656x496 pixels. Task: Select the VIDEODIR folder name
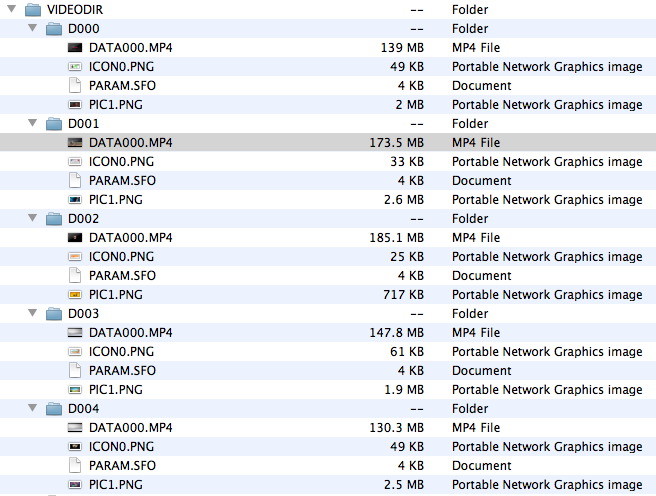click(x=75, y=10)
